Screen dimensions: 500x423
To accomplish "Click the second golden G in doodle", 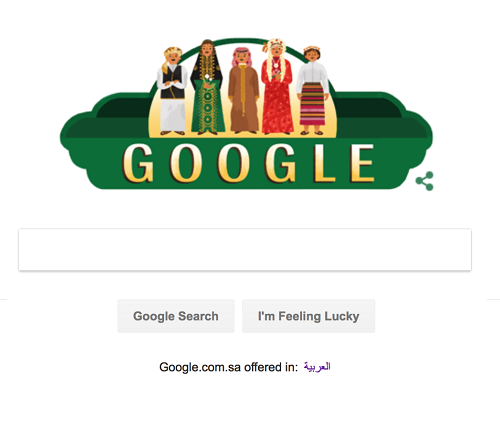I will (281, 163).
